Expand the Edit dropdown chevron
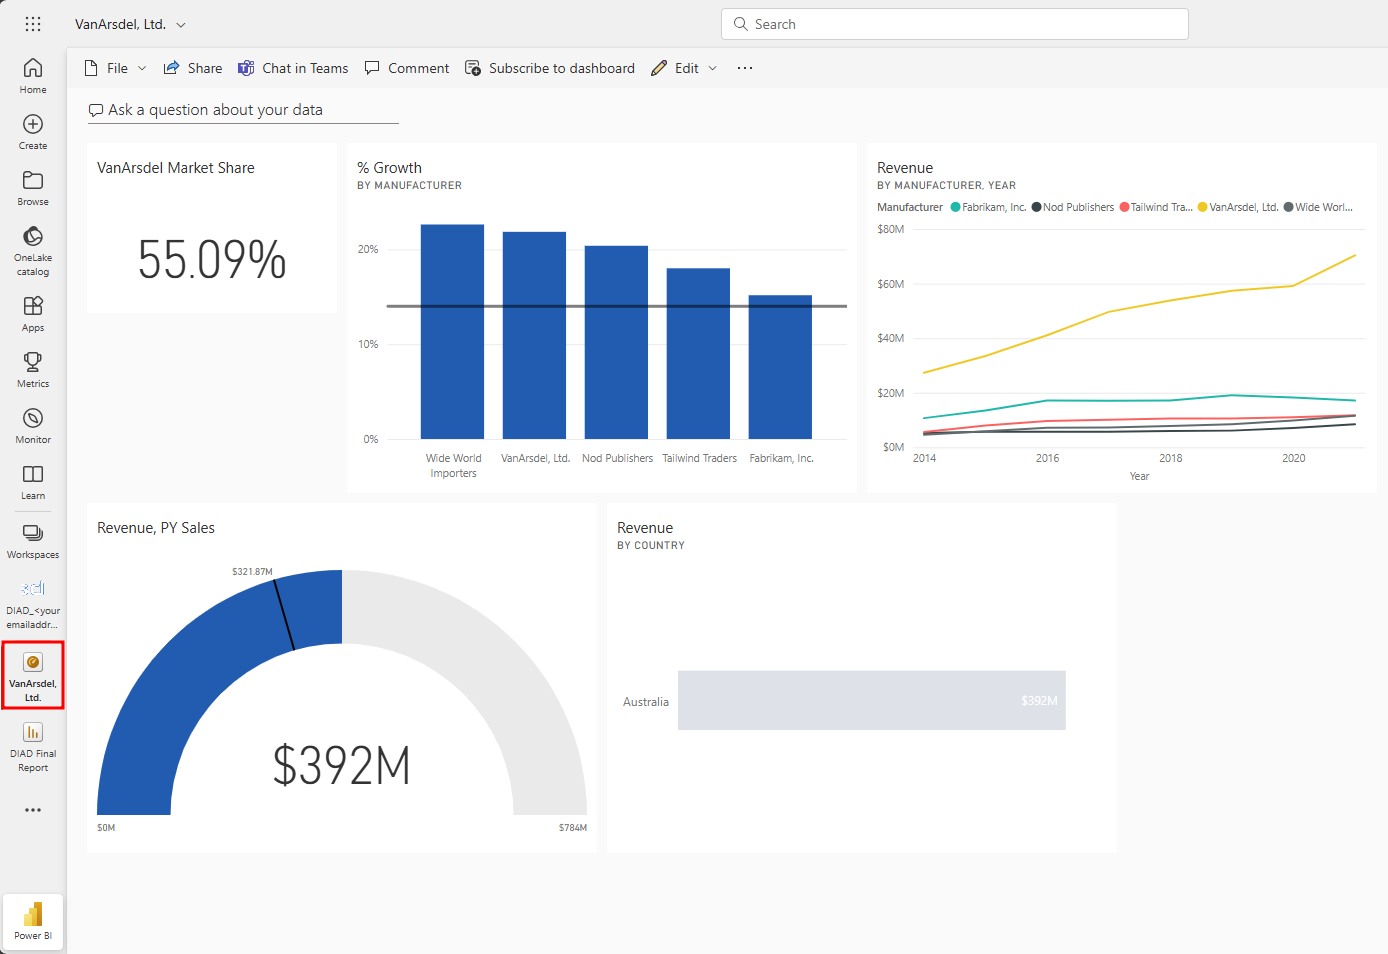 713,68
